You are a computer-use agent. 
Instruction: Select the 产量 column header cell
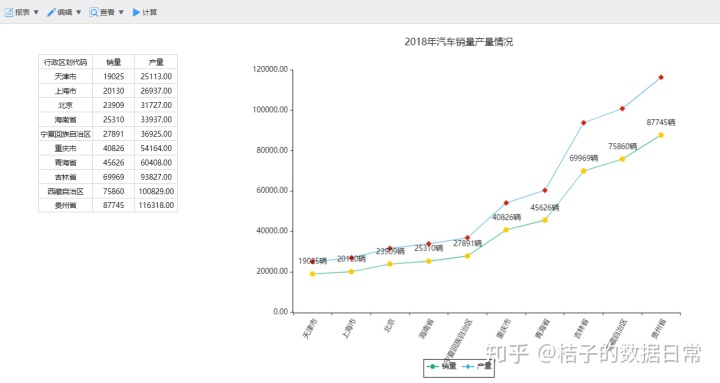click(156, 62)
